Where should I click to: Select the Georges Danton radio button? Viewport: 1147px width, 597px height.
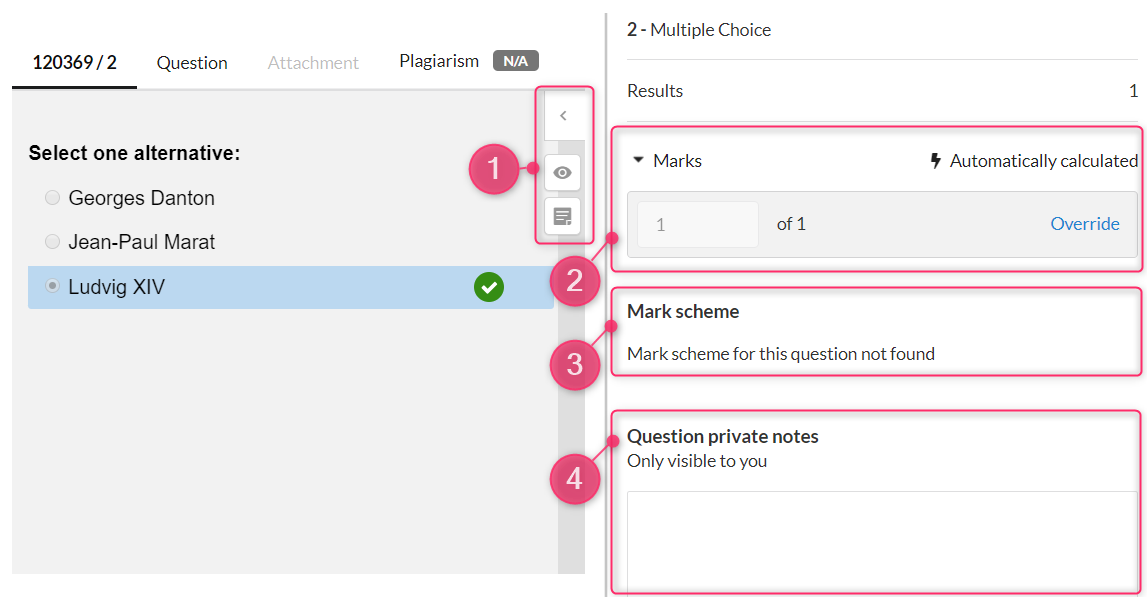[52, 198]
